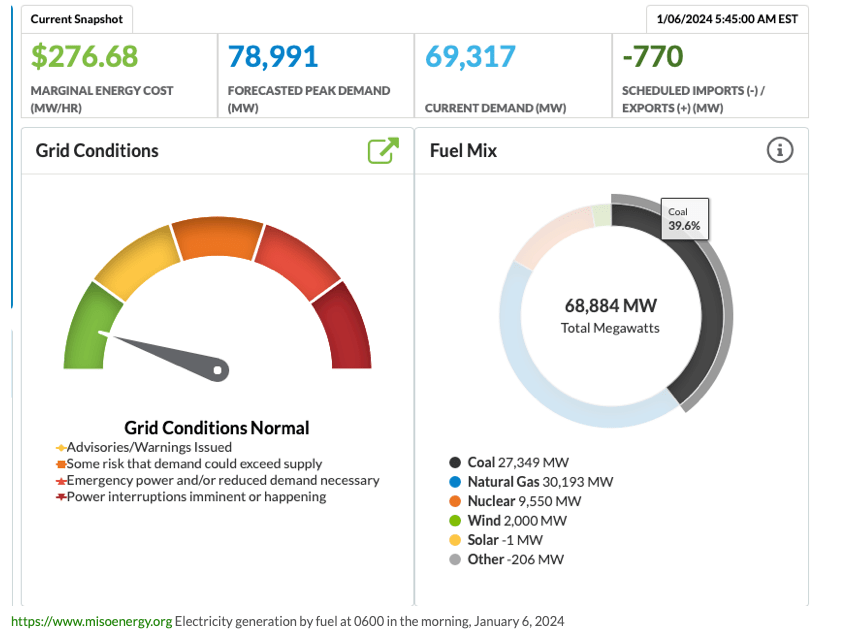The width and height of the screenshot is (856, 642).
Task: Open the misoenergy.org link
Action: pyautogui.click(x=92, y=621)
